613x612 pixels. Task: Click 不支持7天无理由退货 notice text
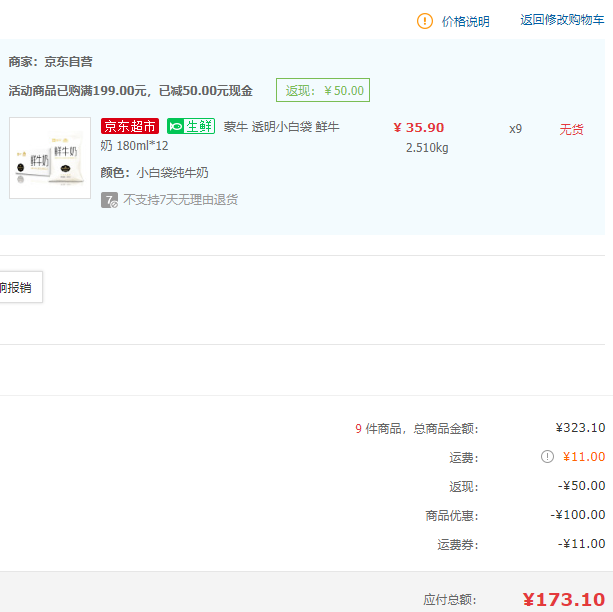(181, 200)
